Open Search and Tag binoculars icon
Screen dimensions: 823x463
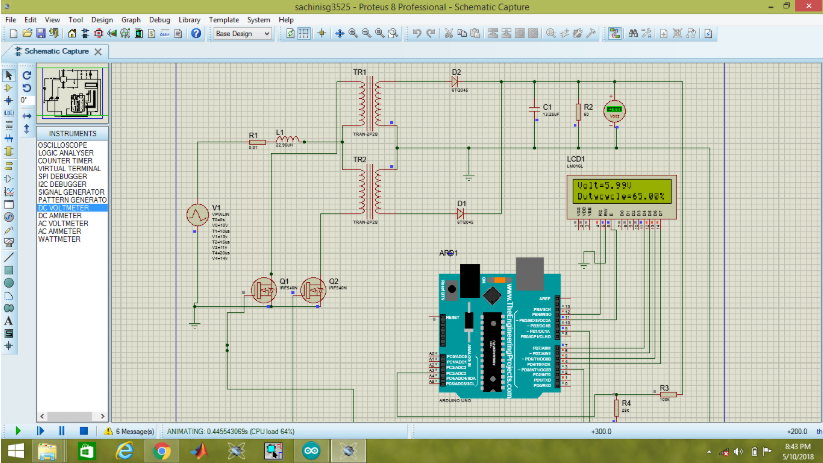click(x=633, y=34)
